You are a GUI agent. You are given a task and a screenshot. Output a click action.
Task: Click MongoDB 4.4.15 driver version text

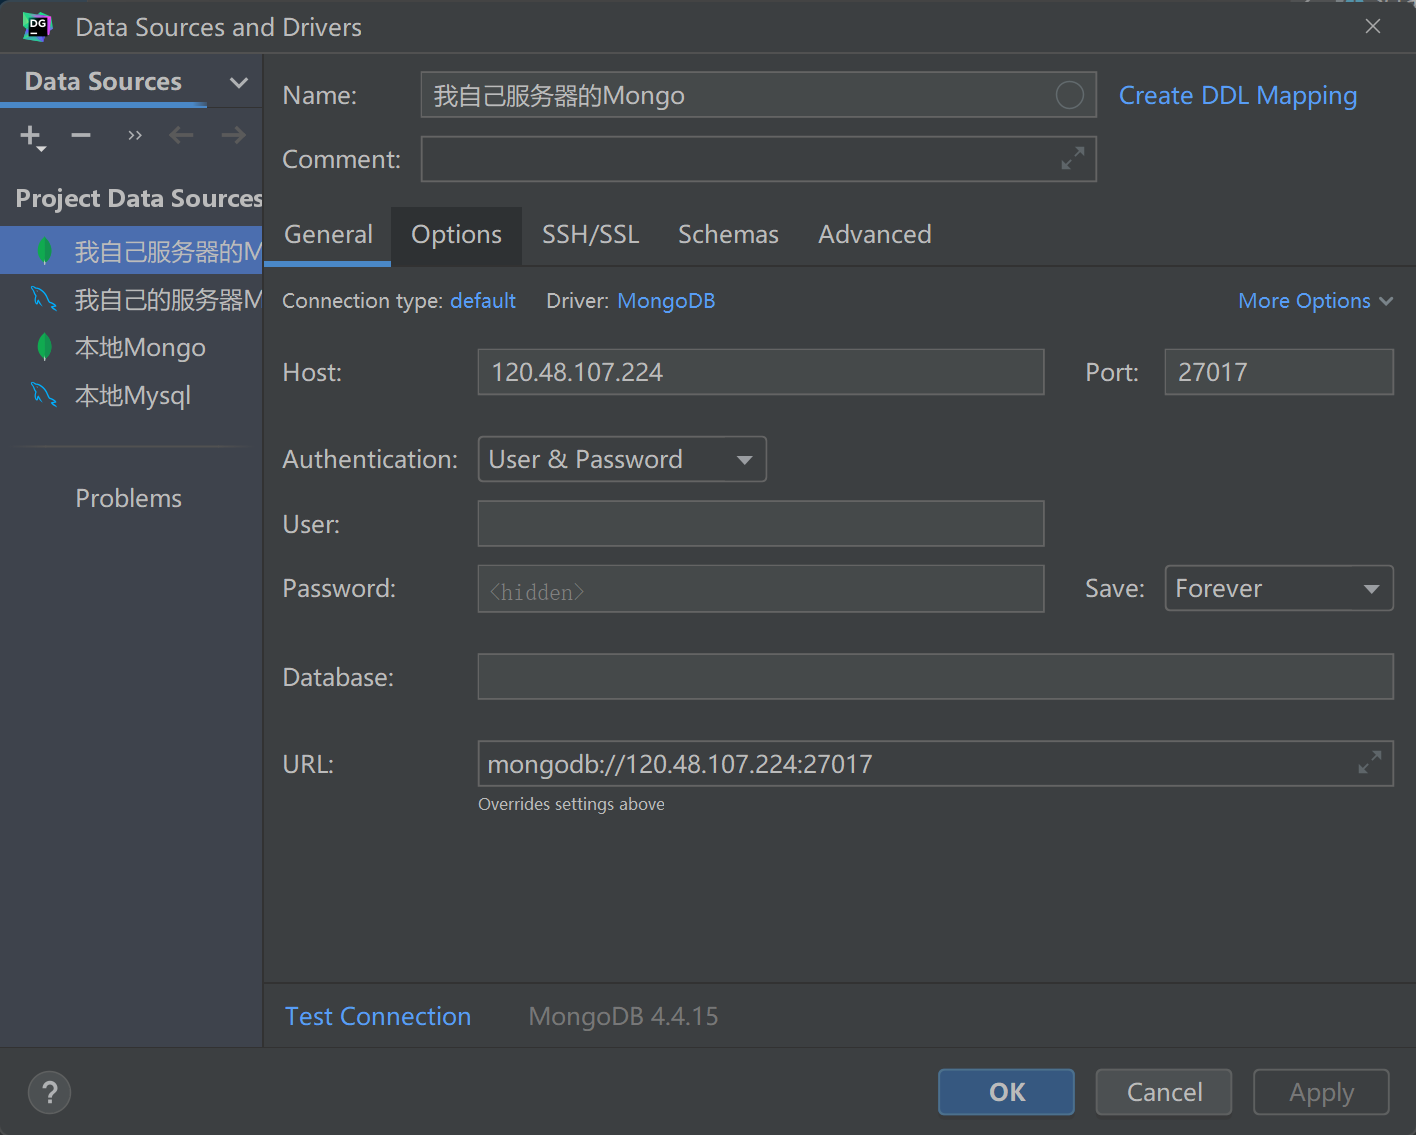pyautogui.click(x=623, y=1016)
